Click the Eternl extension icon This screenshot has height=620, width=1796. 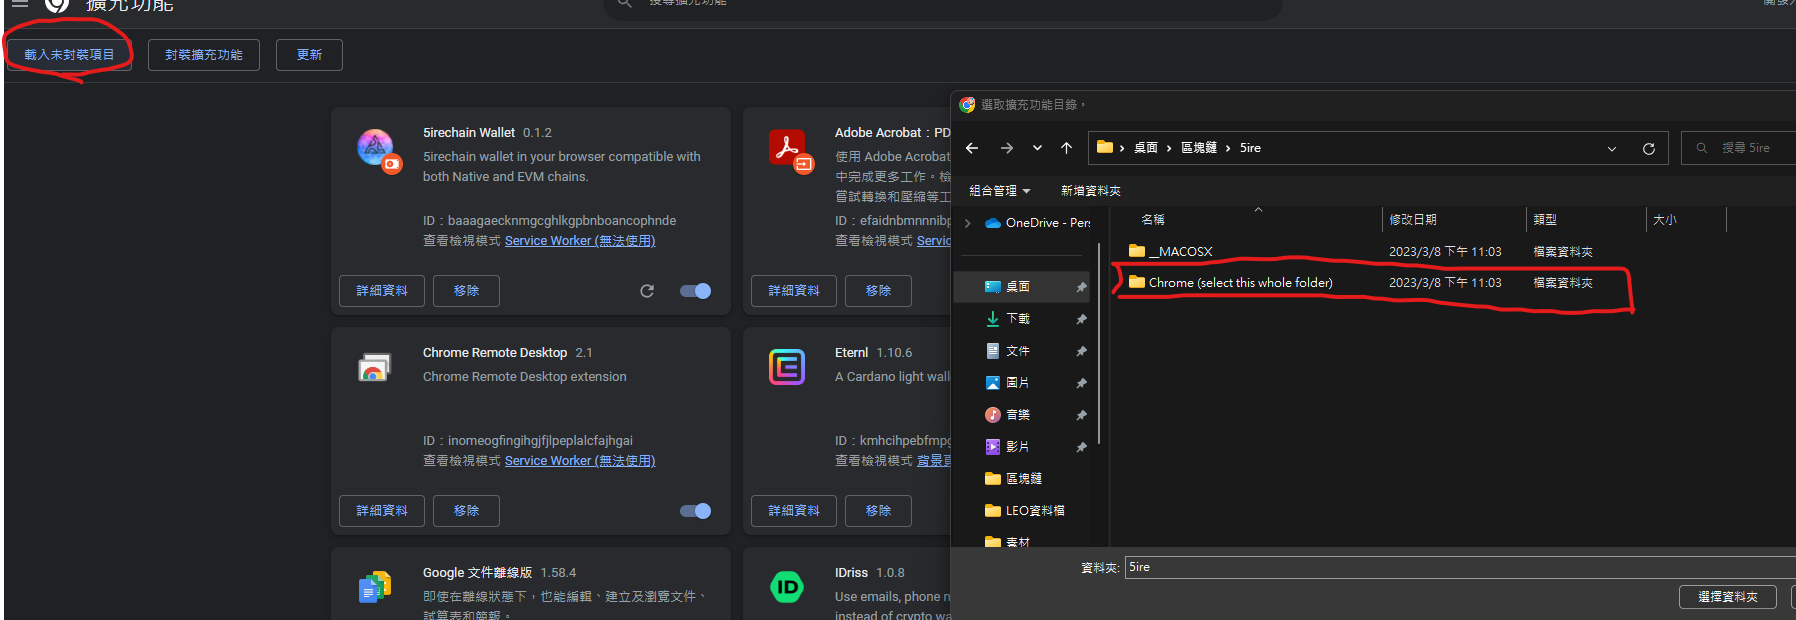(x=787, y=367)
